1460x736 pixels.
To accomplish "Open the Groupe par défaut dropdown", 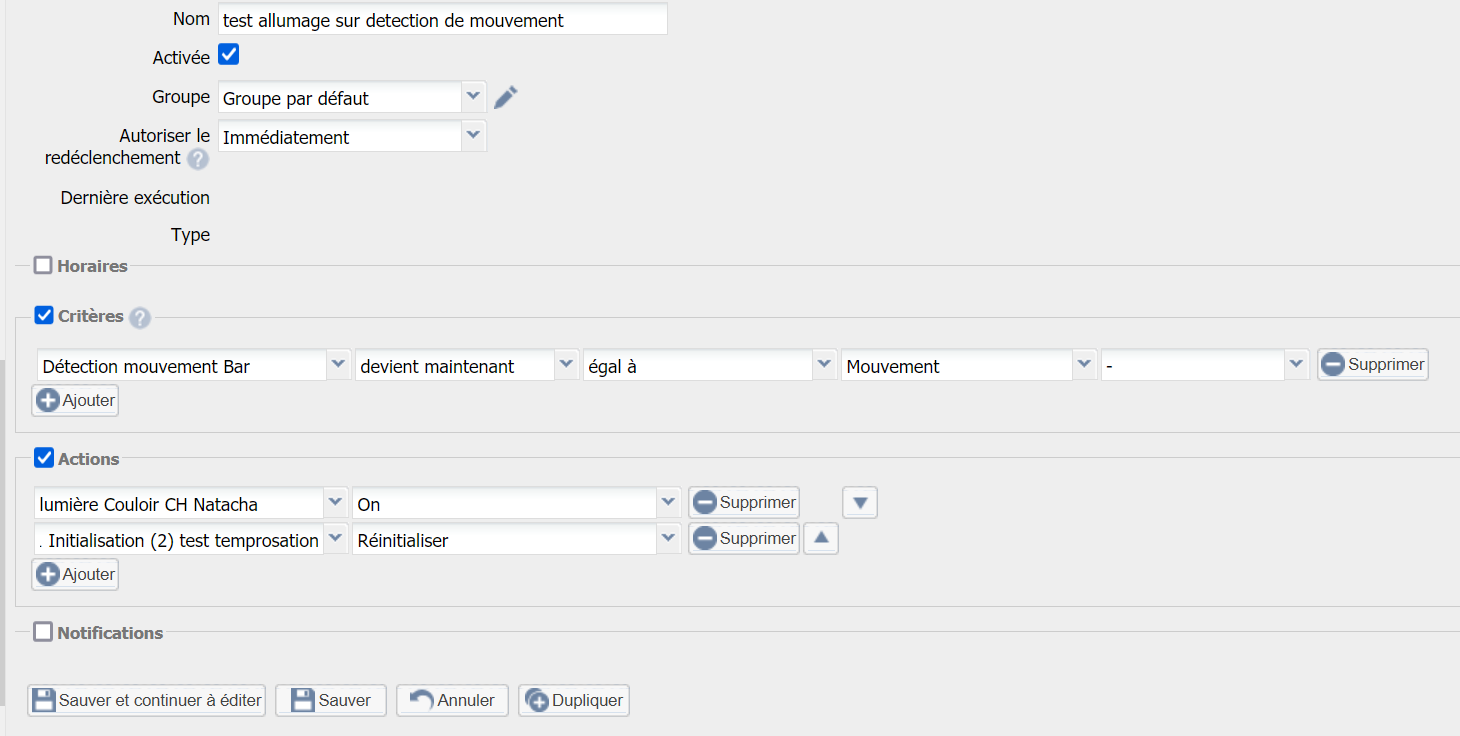I will 473,98.
